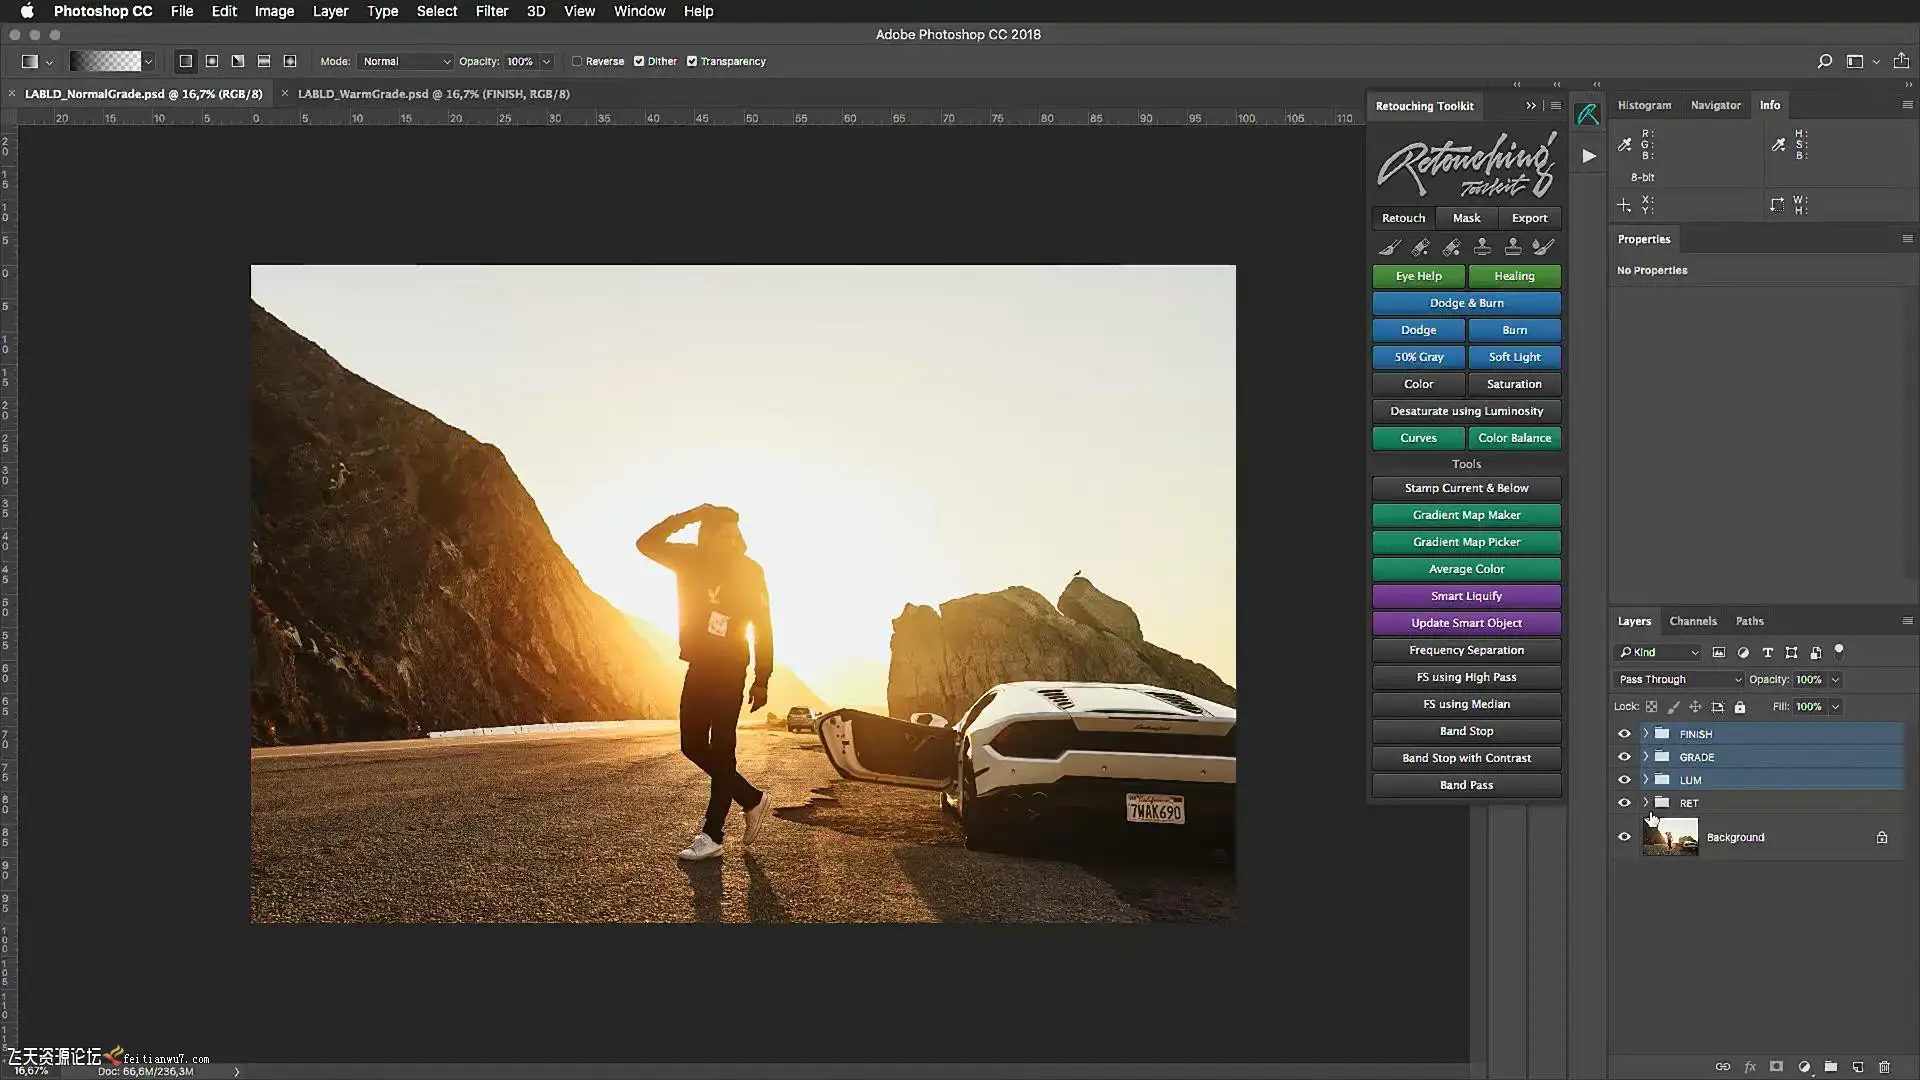
Task: Hide the Background layer visibility eye
Action: pos(1624,837)
